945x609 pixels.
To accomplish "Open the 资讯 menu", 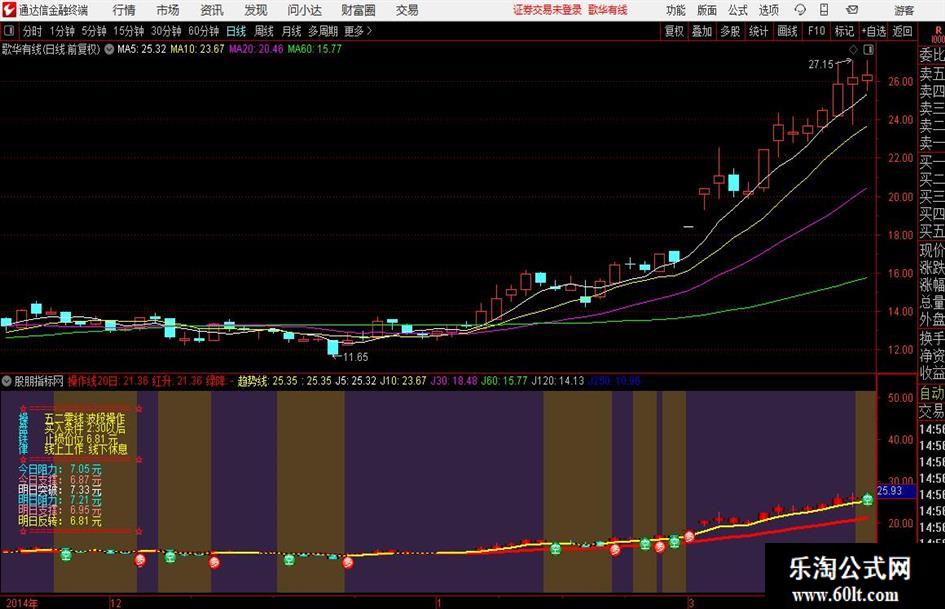I will [x=212, y=10].
